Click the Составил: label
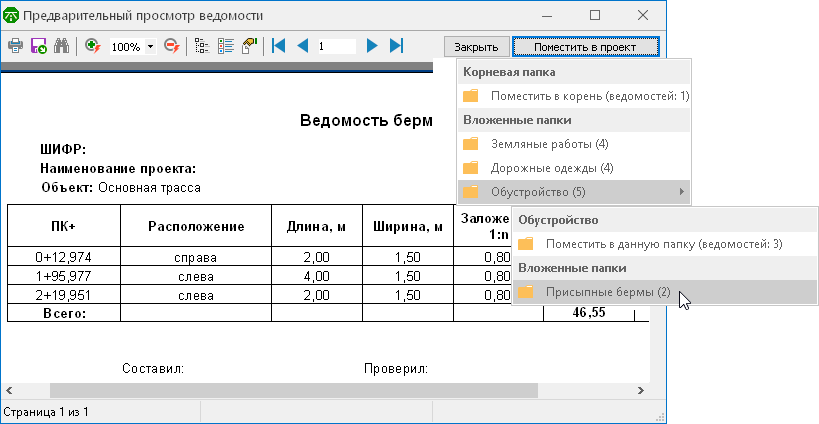The width and height of the screenshot is (819, 424). [x=153, y=369]
